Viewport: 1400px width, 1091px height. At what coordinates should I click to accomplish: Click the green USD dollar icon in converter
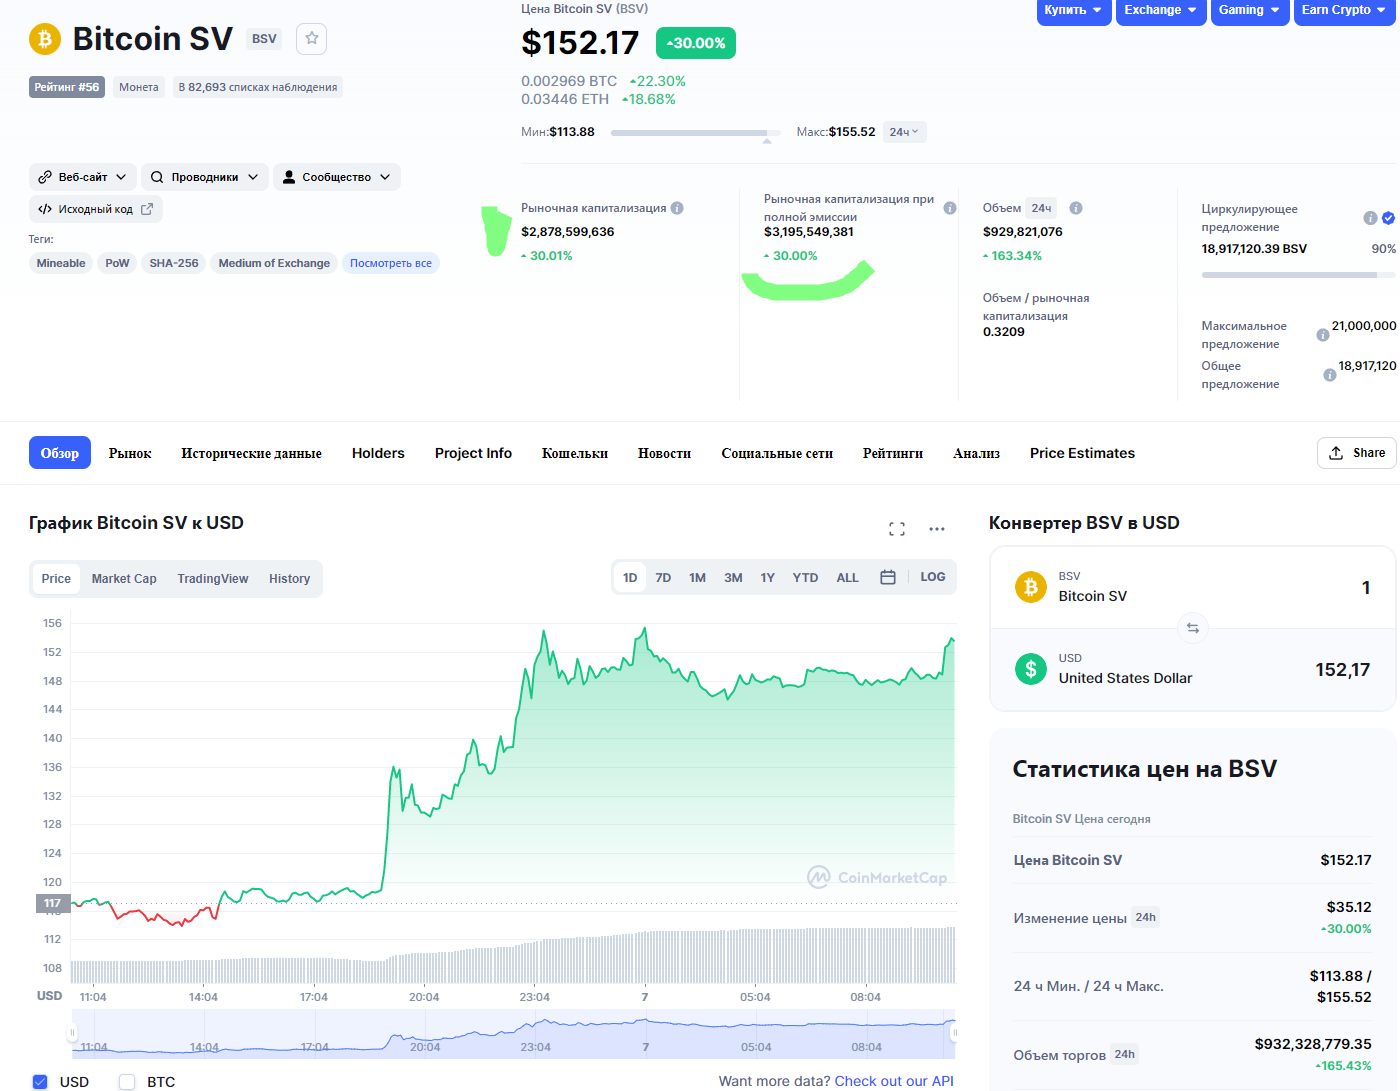point(1031,668)
